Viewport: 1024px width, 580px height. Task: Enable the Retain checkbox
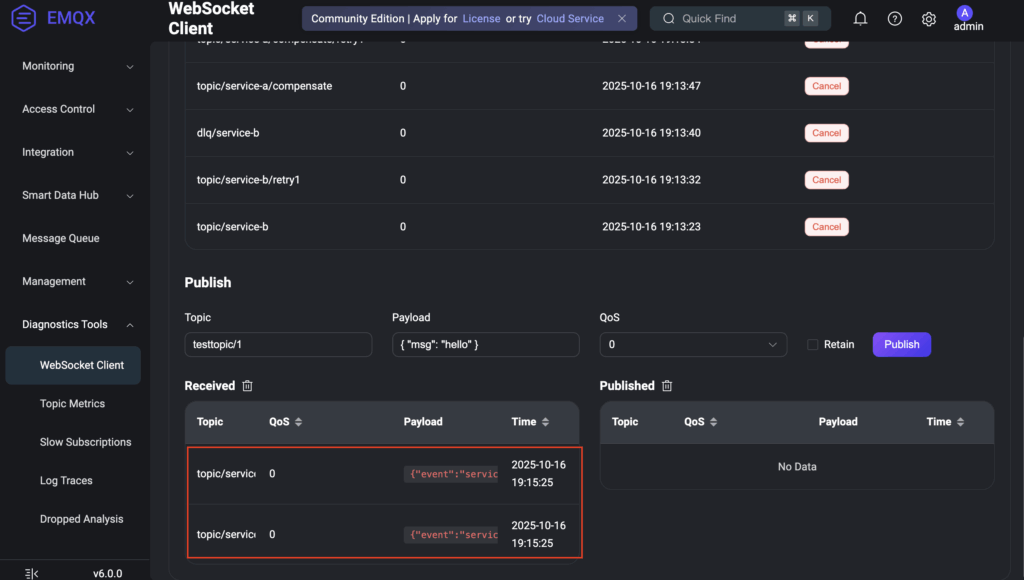[813, 344]
